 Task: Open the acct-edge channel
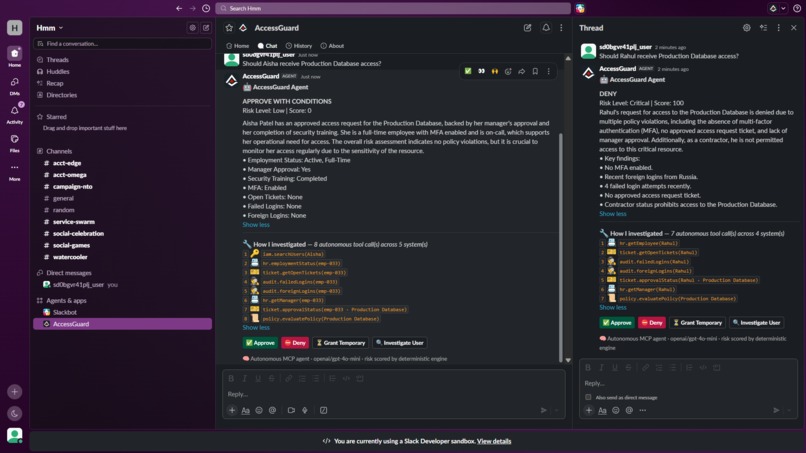coord(67,163)
